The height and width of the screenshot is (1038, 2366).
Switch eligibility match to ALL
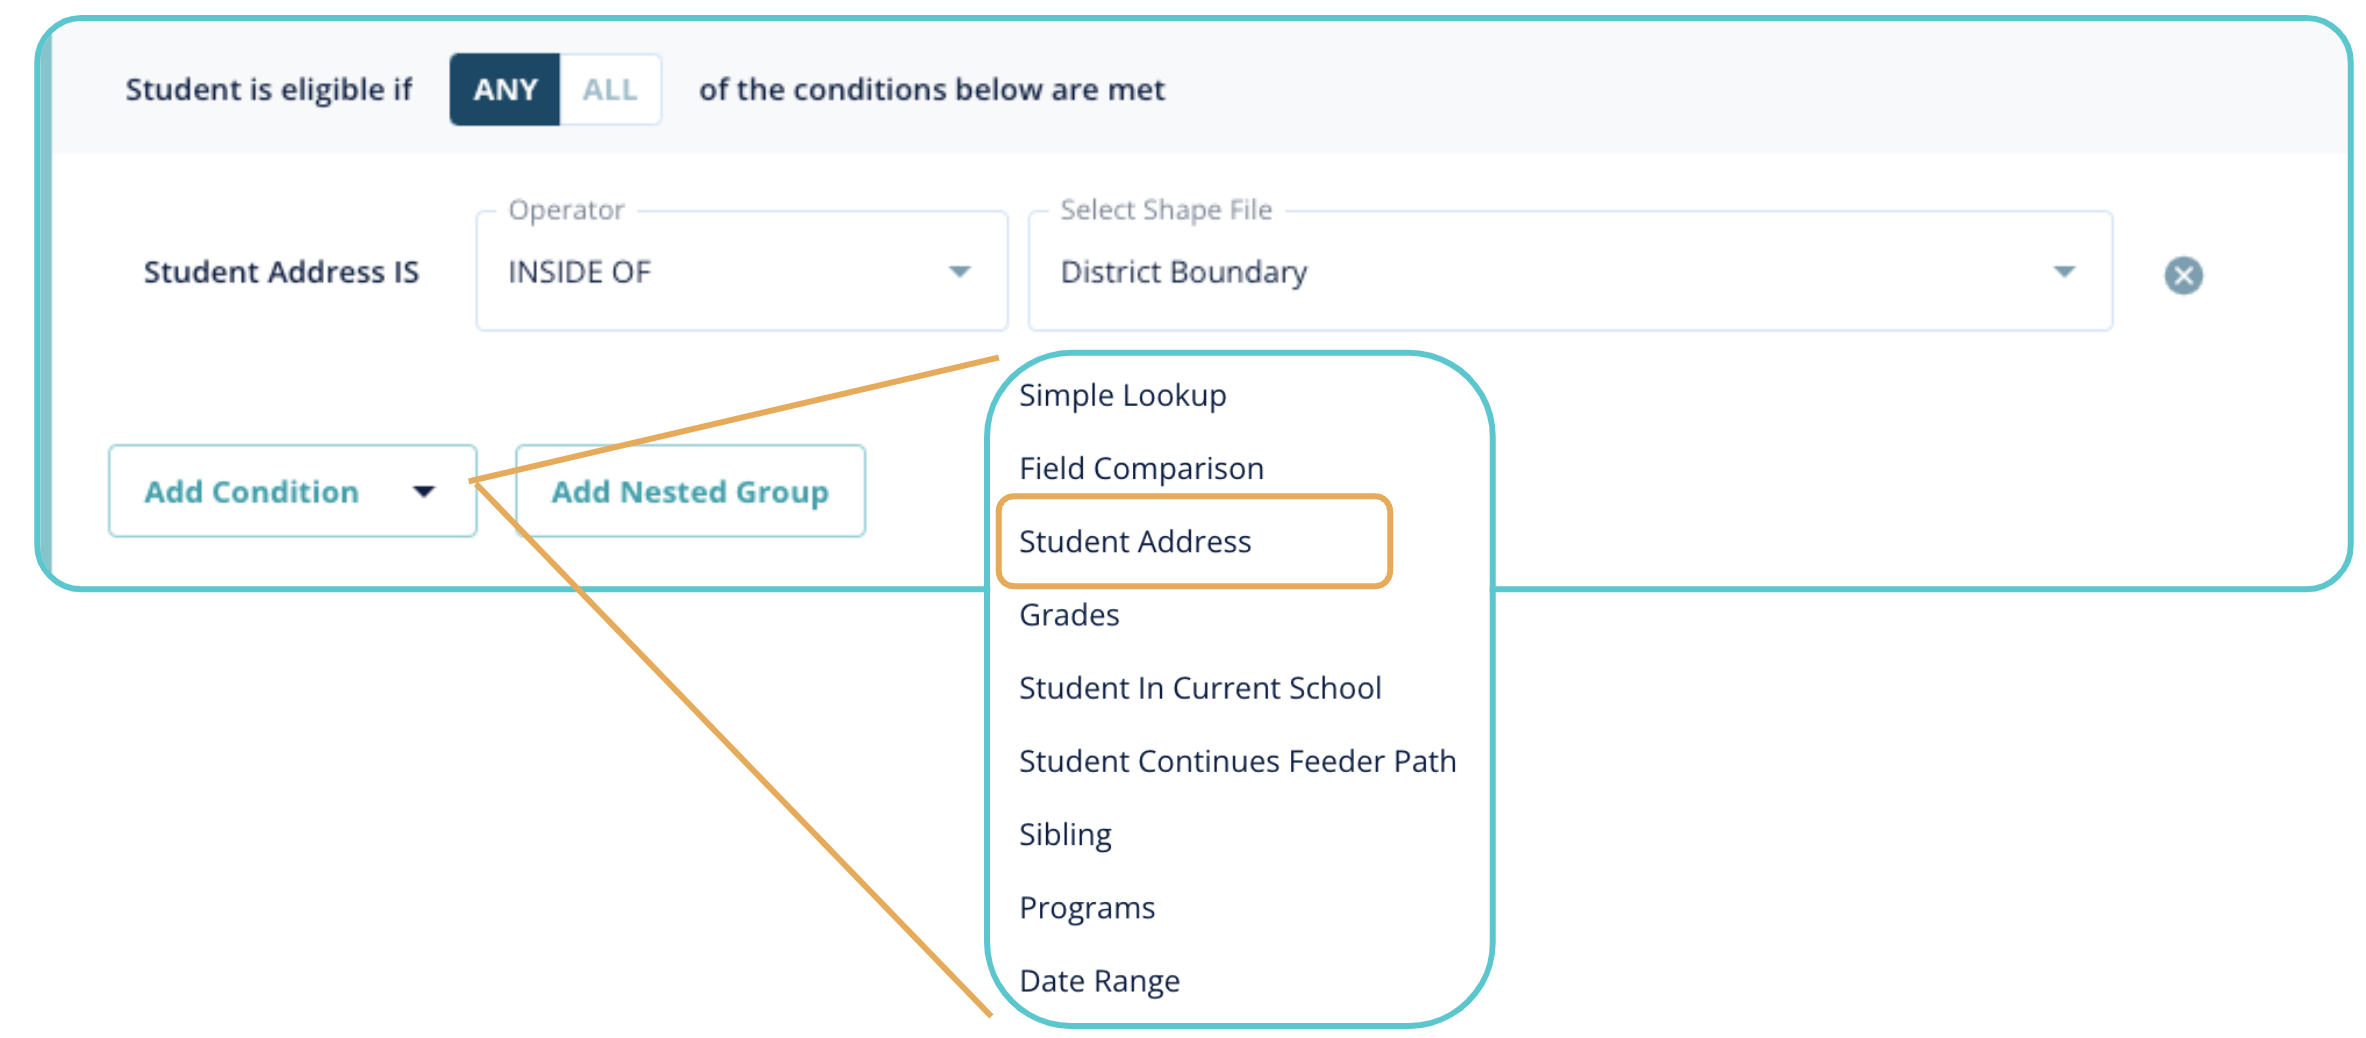610,90
